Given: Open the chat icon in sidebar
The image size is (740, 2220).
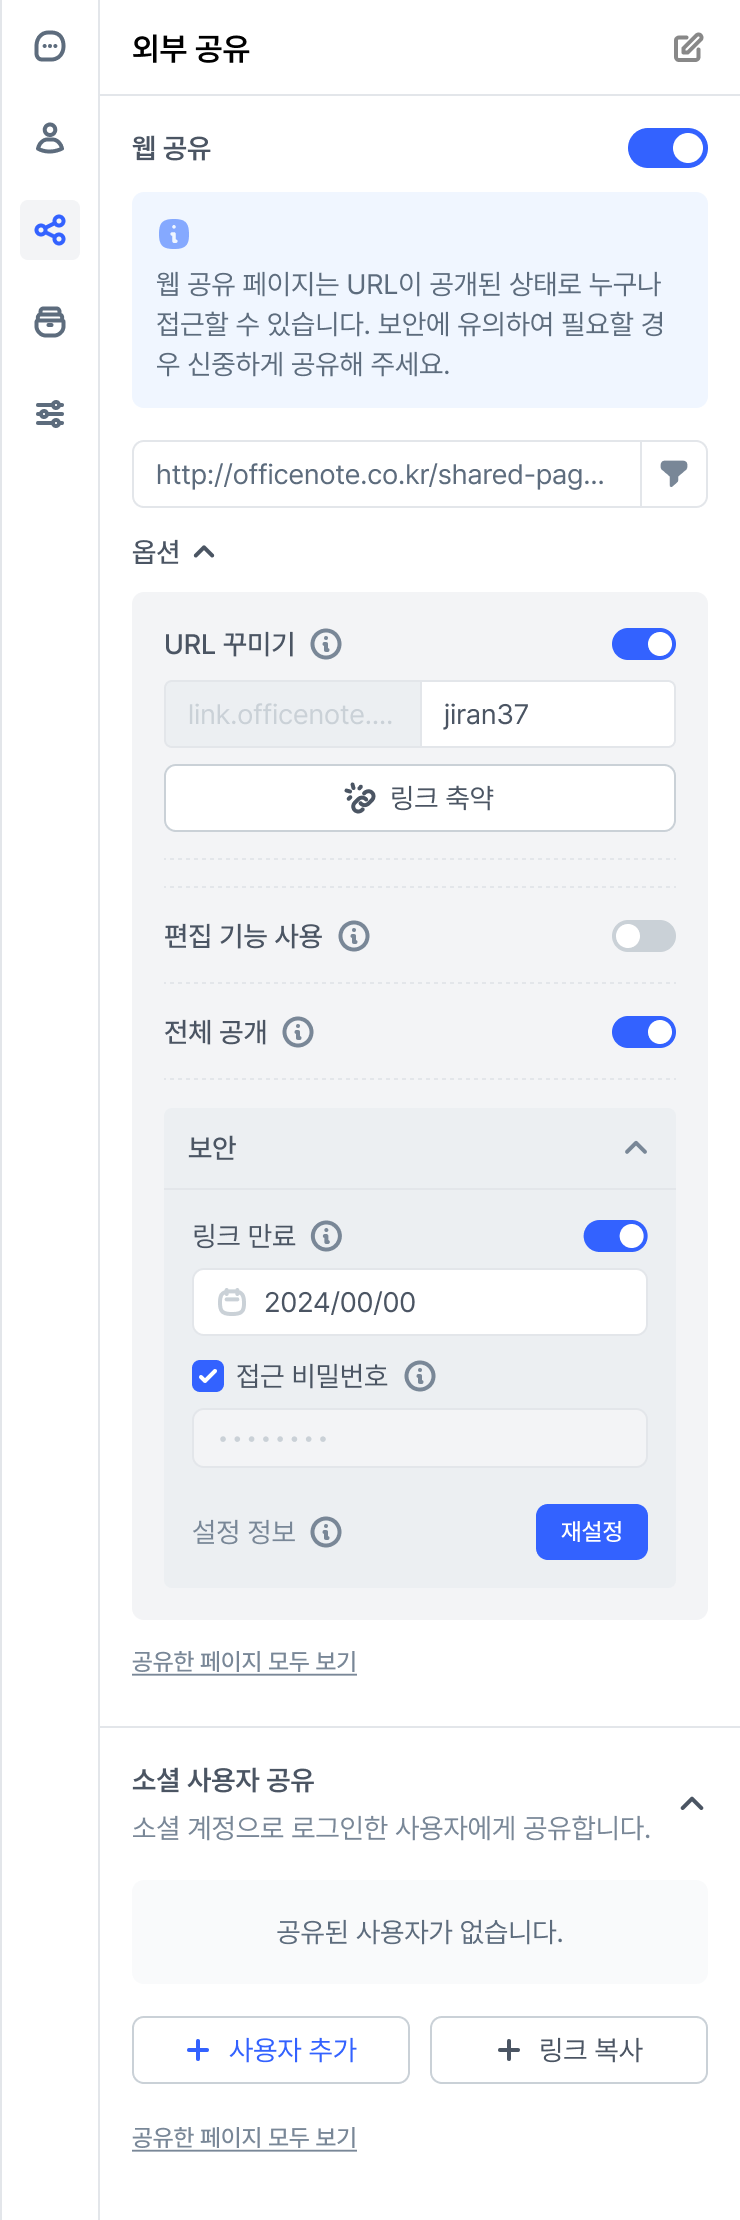Looking at the screenshot, I should coord(50,47).
